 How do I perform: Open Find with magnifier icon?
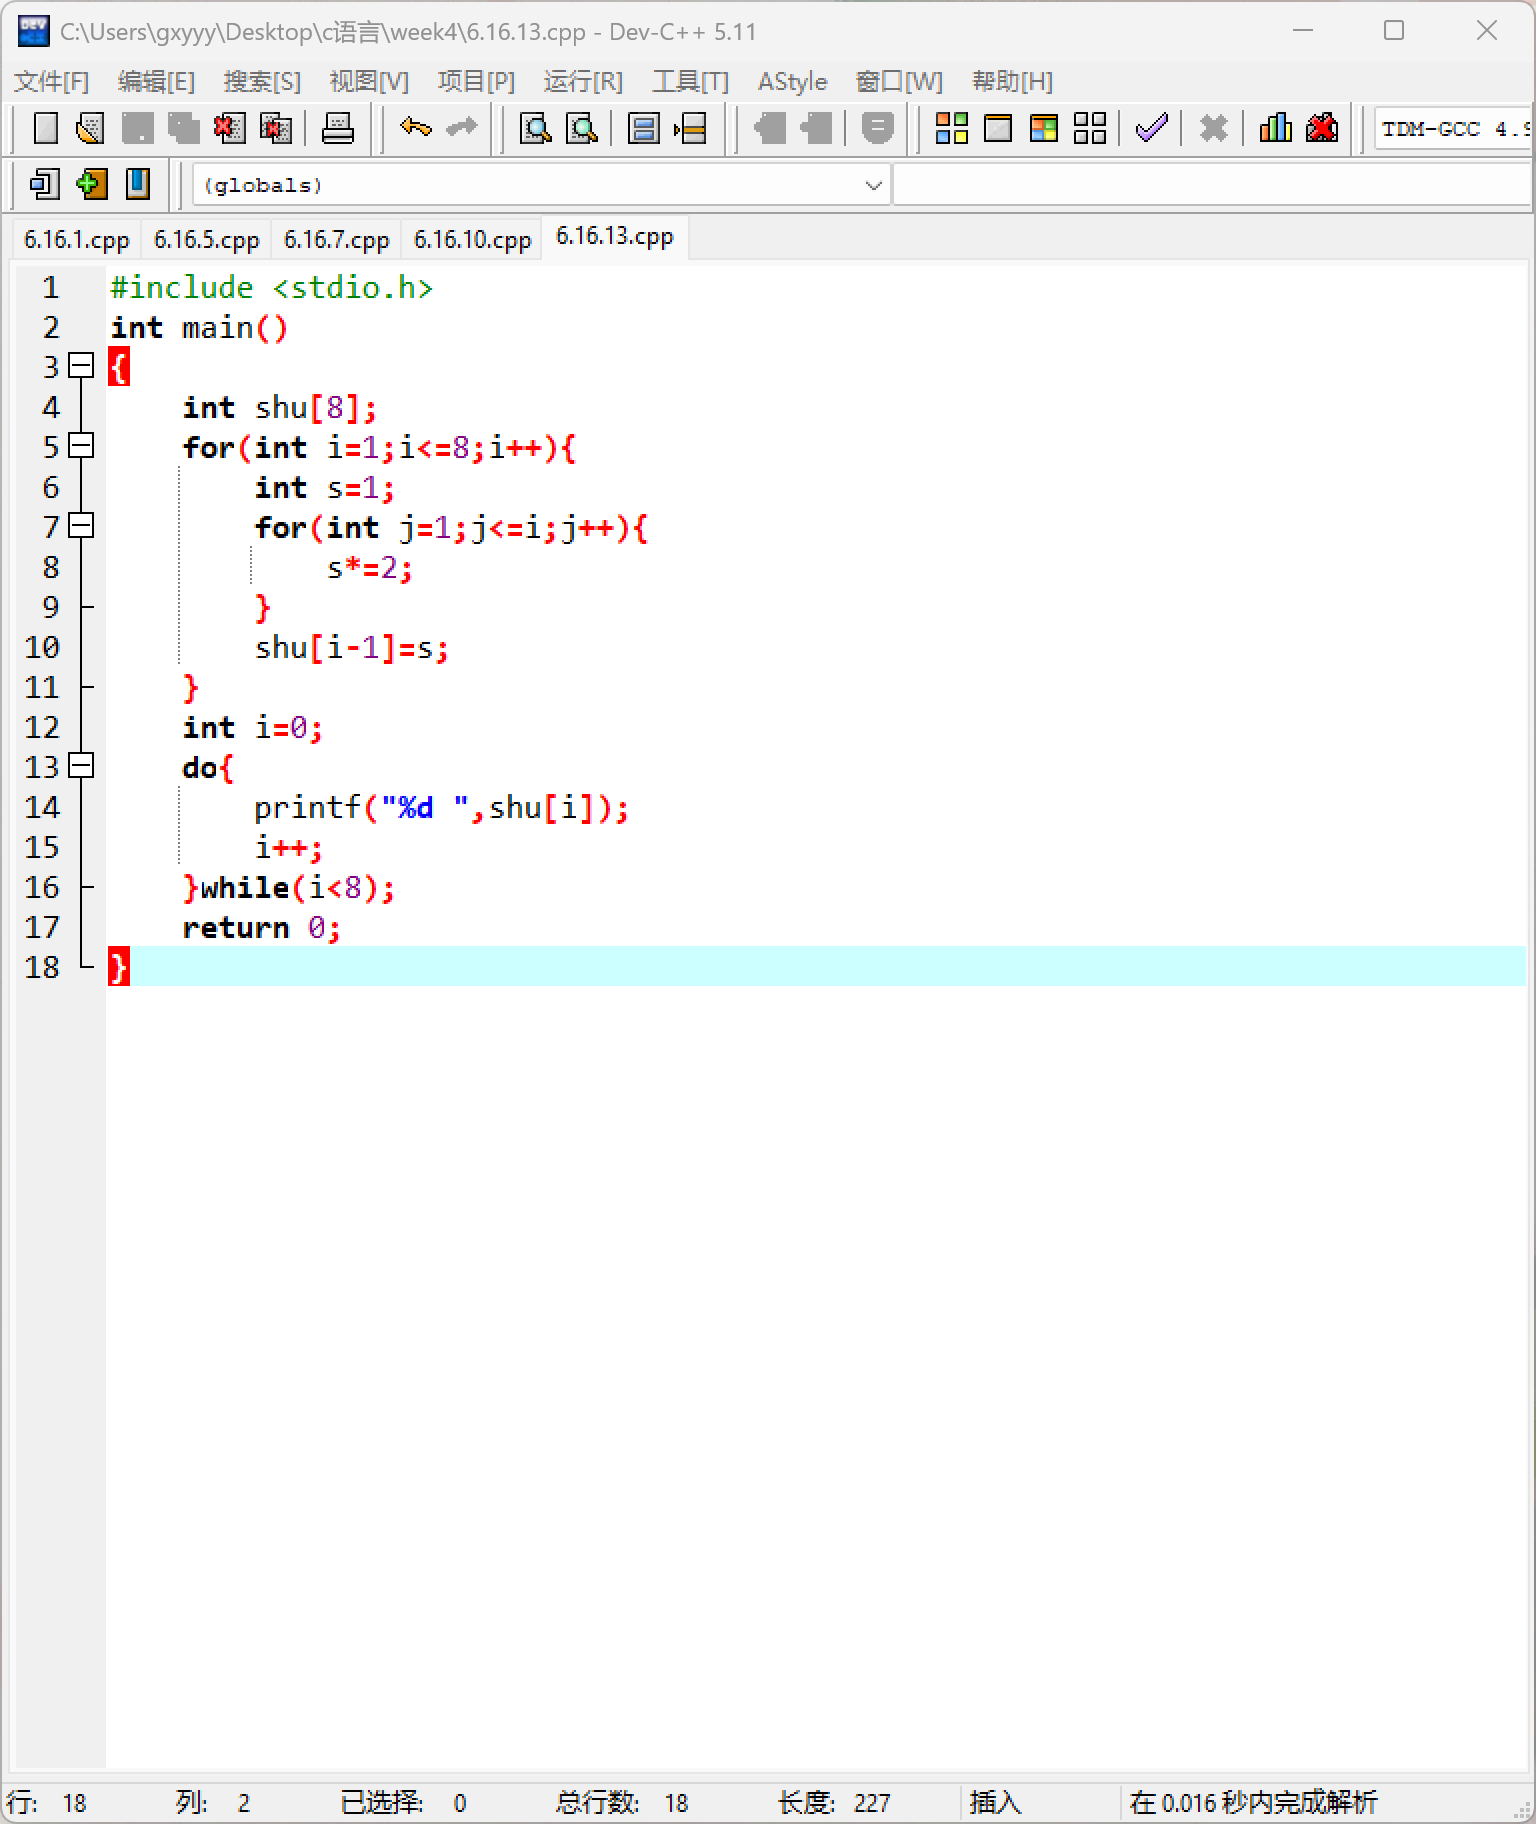[536, 128]
